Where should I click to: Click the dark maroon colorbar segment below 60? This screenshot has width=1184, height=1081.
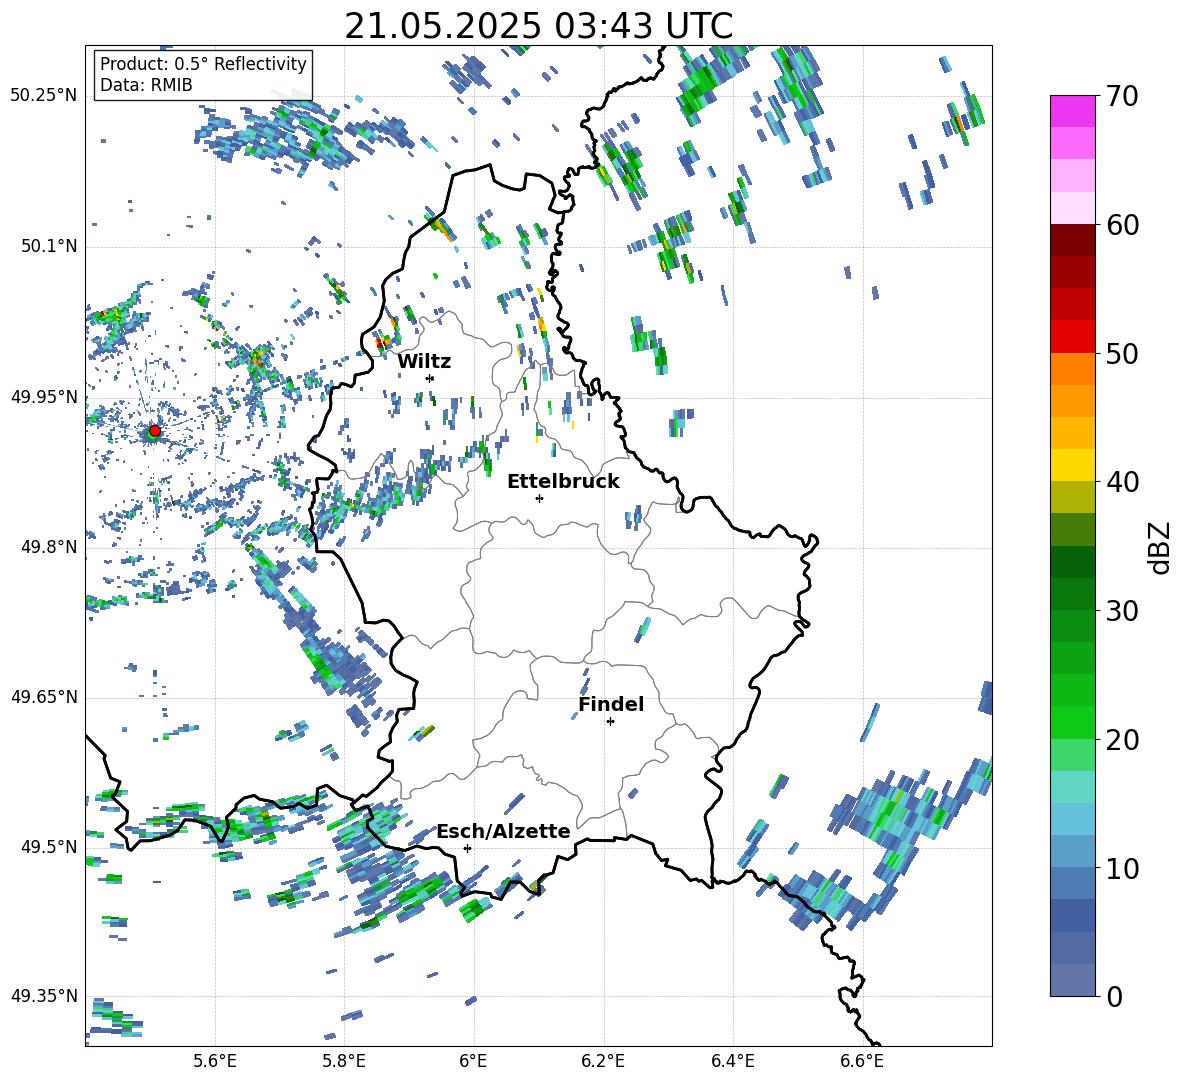1072,239
